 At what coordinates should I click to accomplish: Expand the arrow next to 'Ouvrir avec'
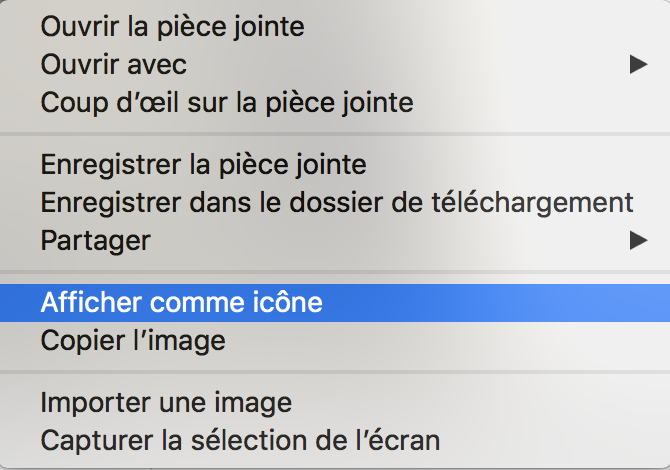tap(638, 65)
